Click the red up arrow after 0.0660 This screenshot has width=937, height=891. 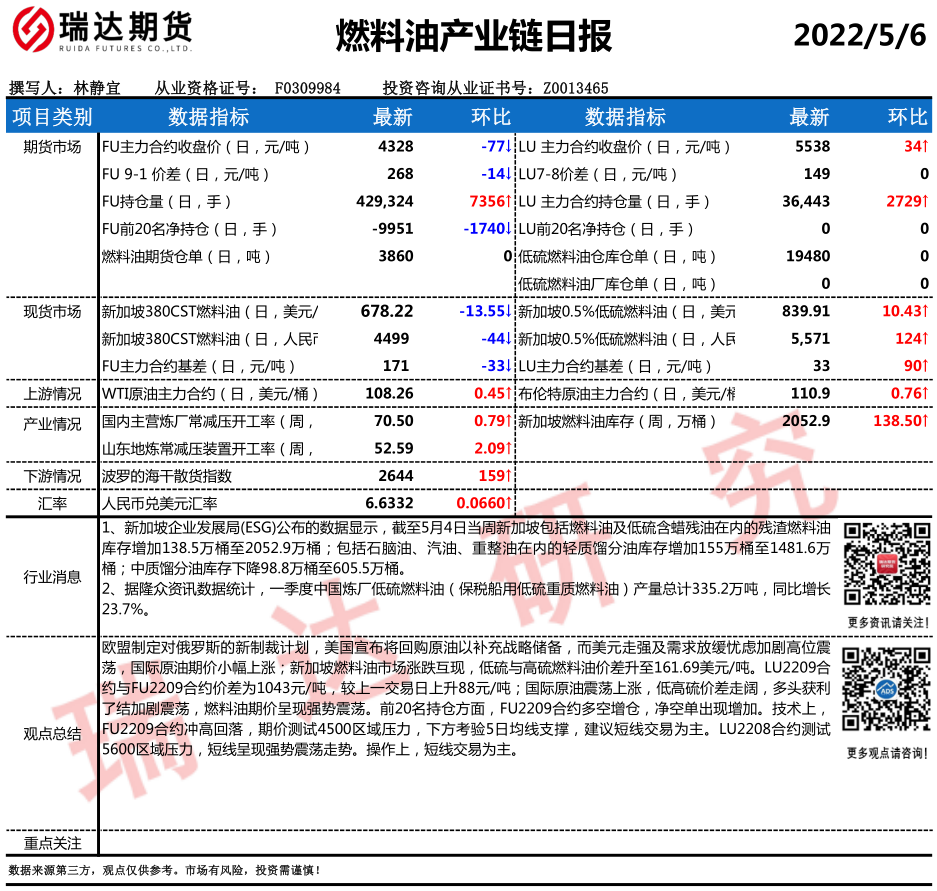tap(508, 503)
